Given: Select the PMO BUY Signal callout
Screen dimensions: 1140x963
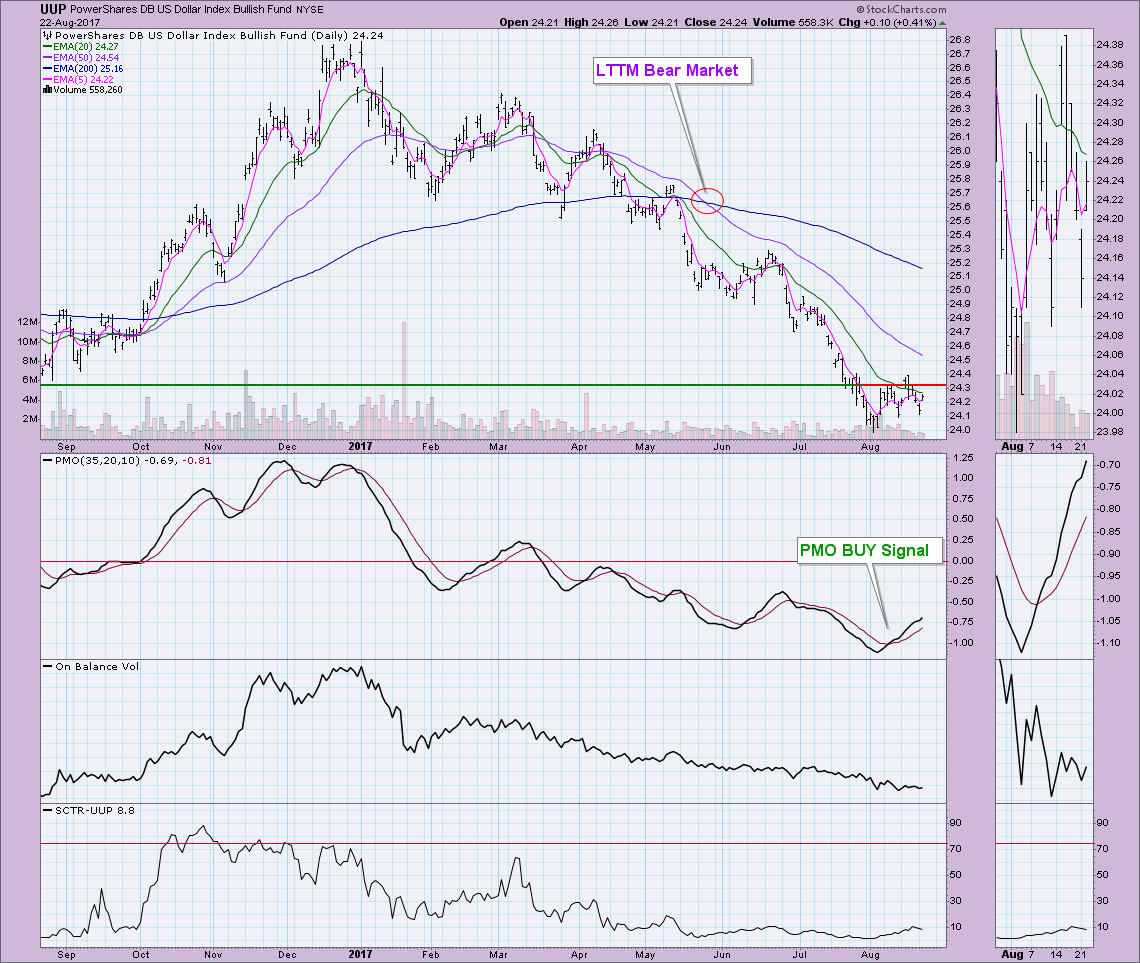Looking at the screenshot, I should pyautogui.click(x=869, y=549).
